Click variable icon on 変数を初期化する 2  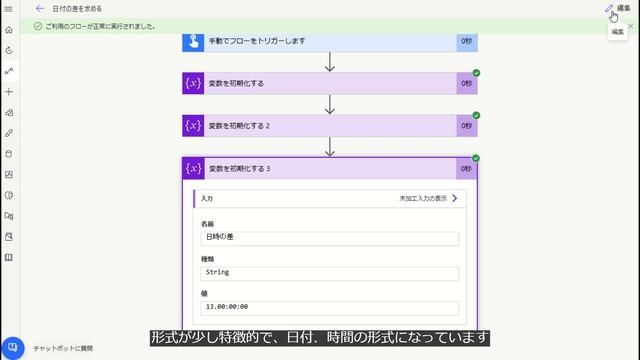193,126
